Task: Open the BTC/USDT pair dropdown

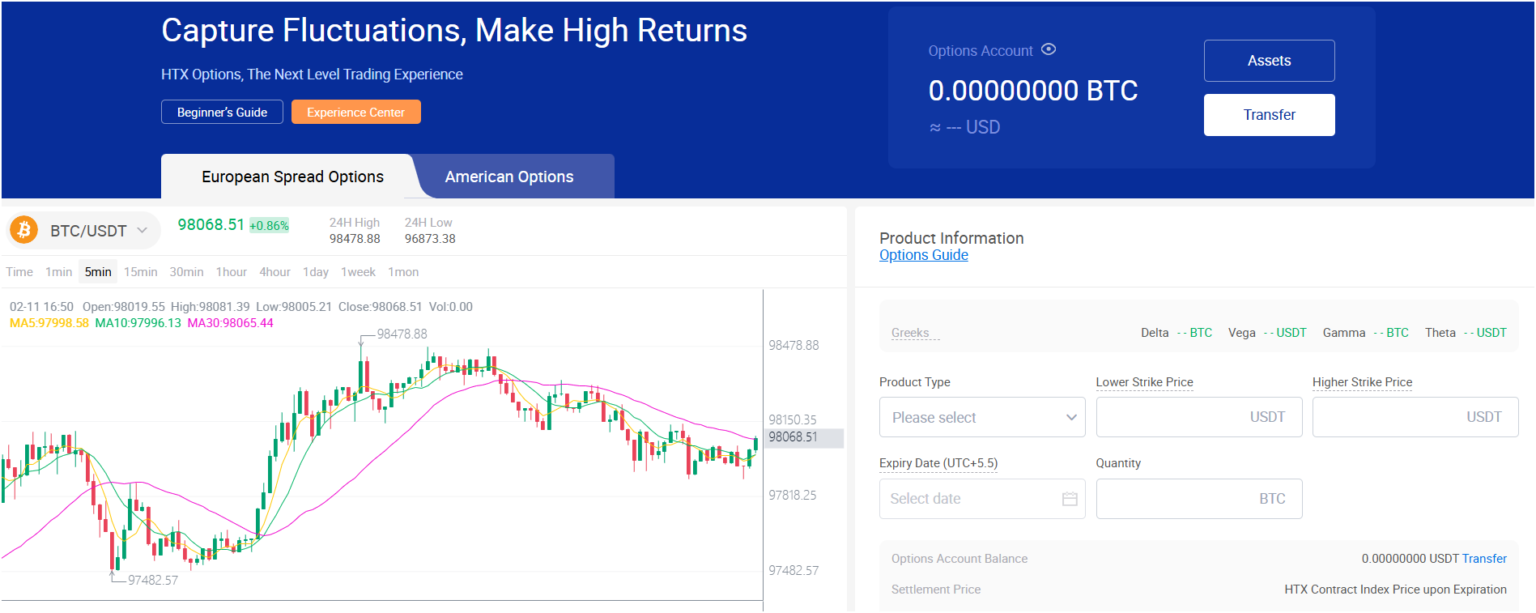Action: click(x=85, y=231)
